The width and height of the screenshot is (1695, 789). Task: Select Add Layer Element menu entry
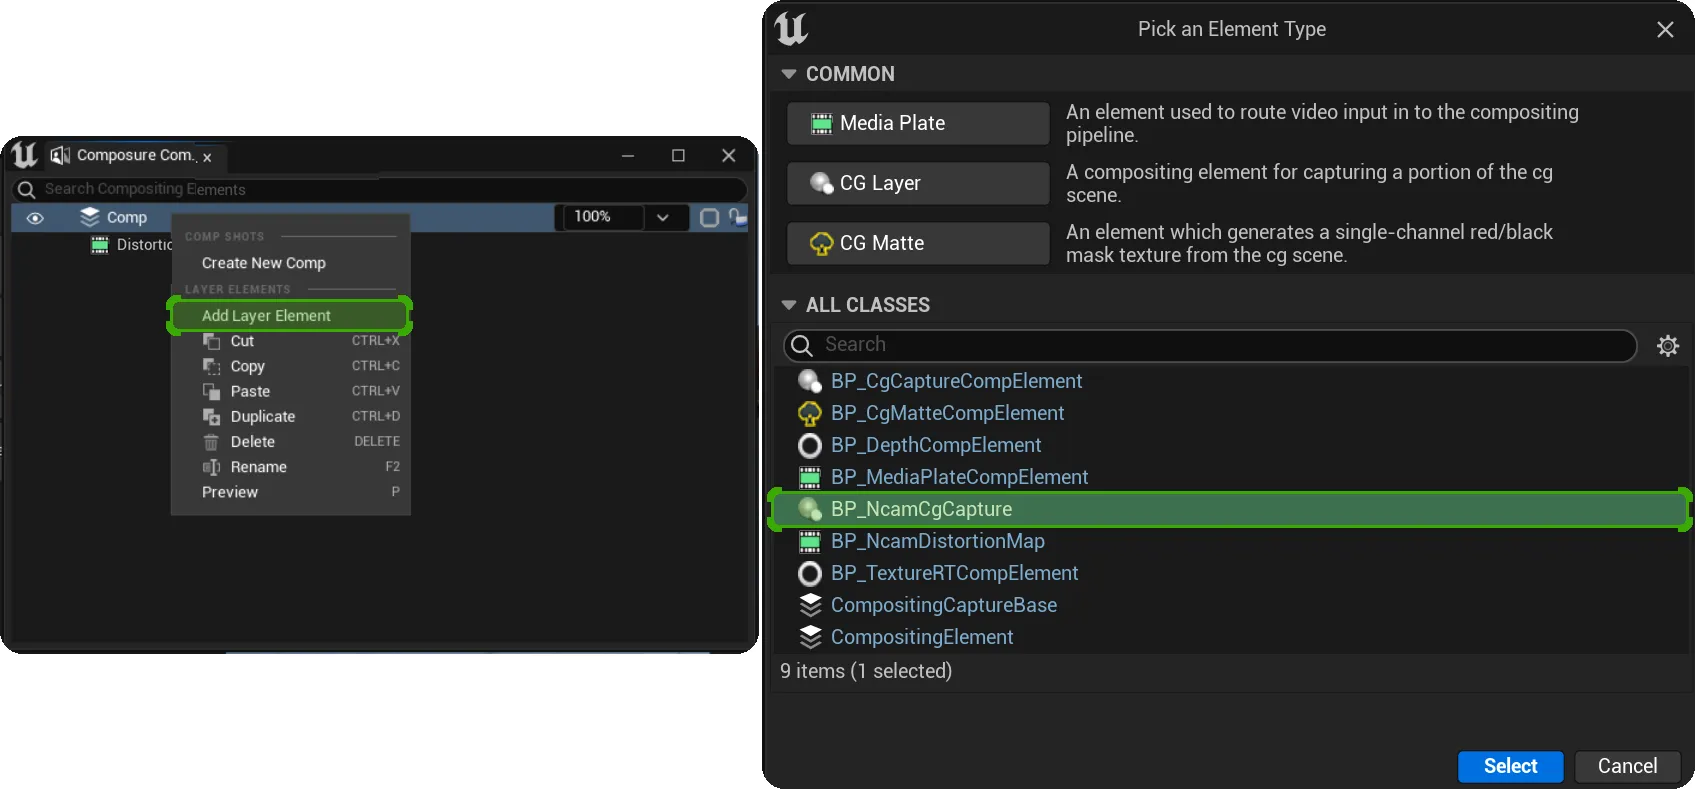pos(290,315)
